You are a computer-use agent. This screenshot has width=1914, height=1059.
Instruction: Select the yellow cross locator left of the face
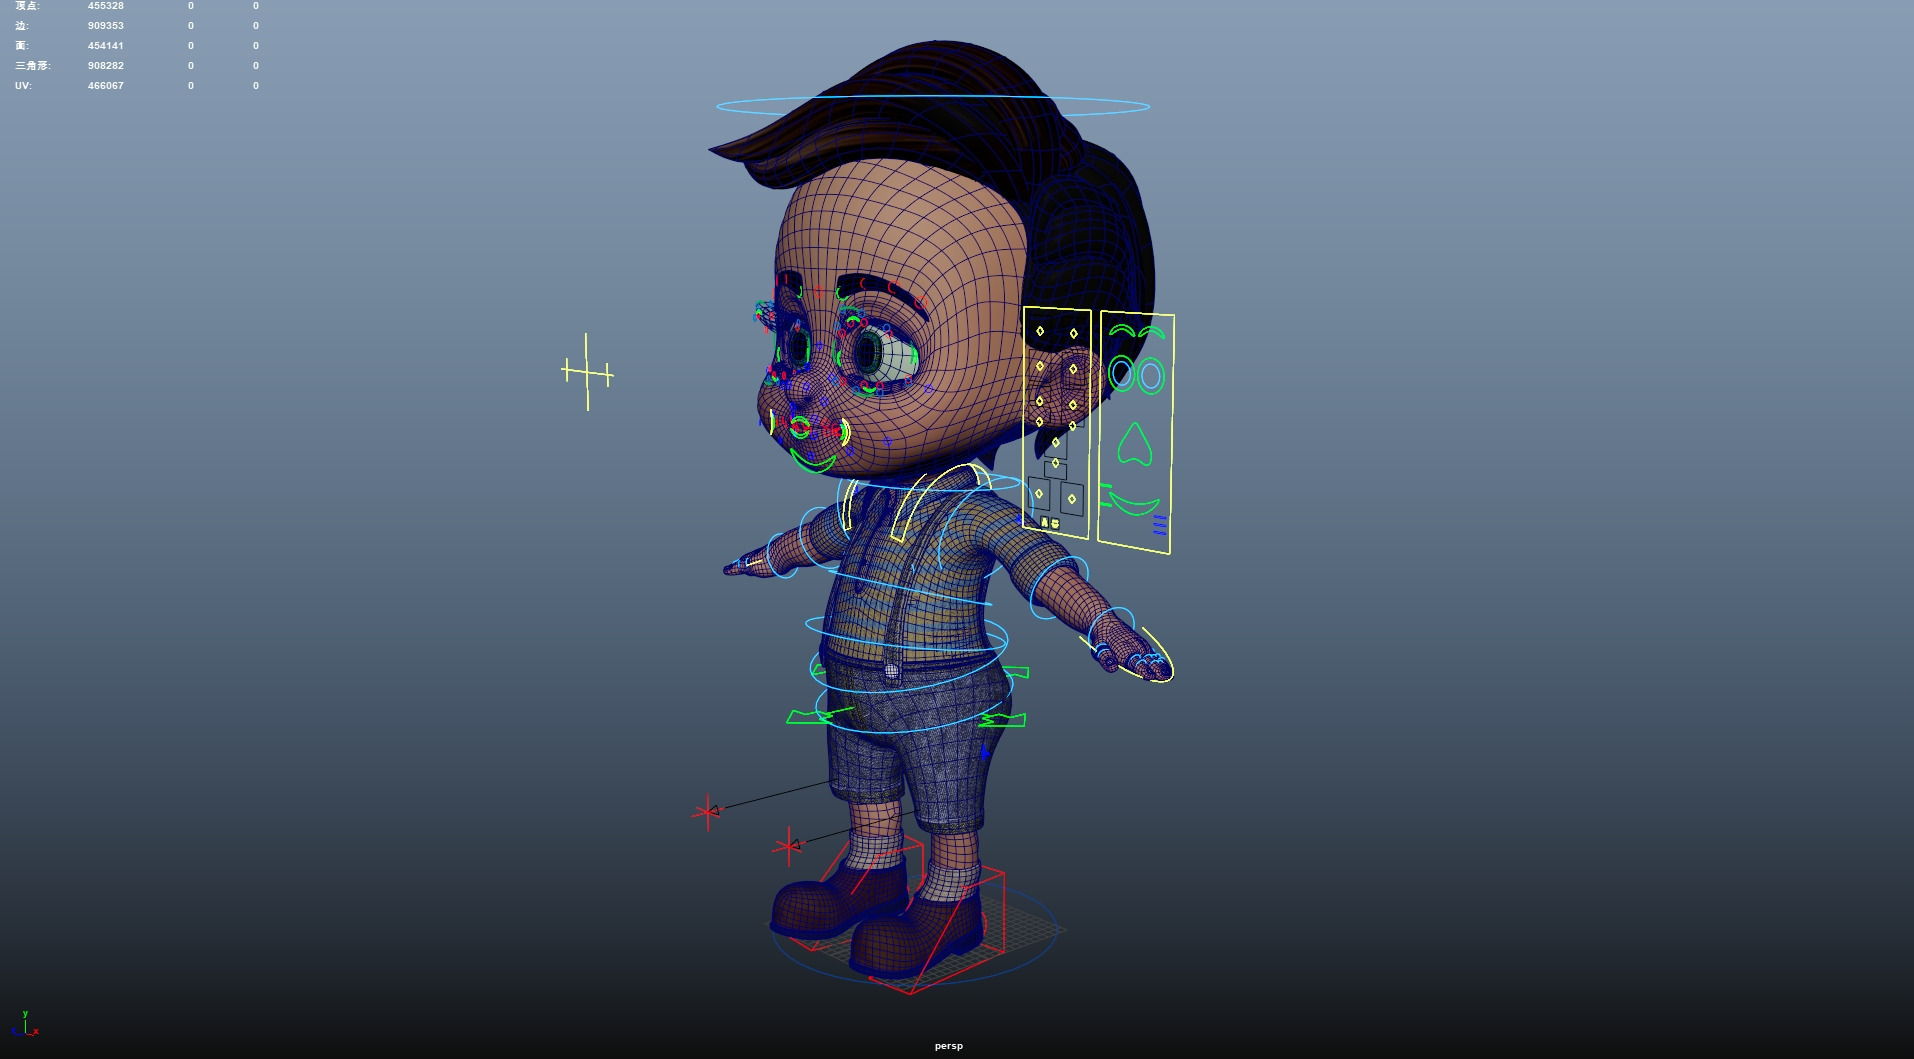click(587, 372)
